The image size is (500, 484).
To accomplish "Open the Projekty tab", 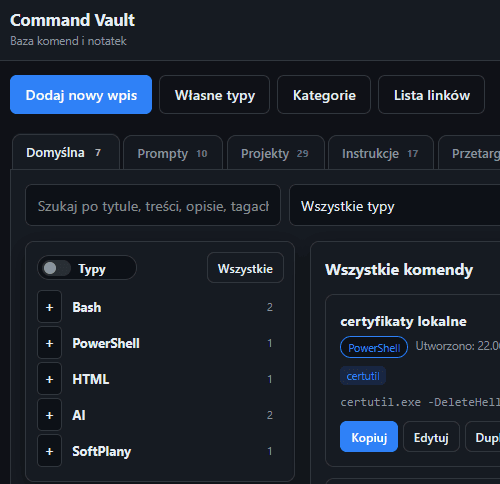I will coord(276,153).
